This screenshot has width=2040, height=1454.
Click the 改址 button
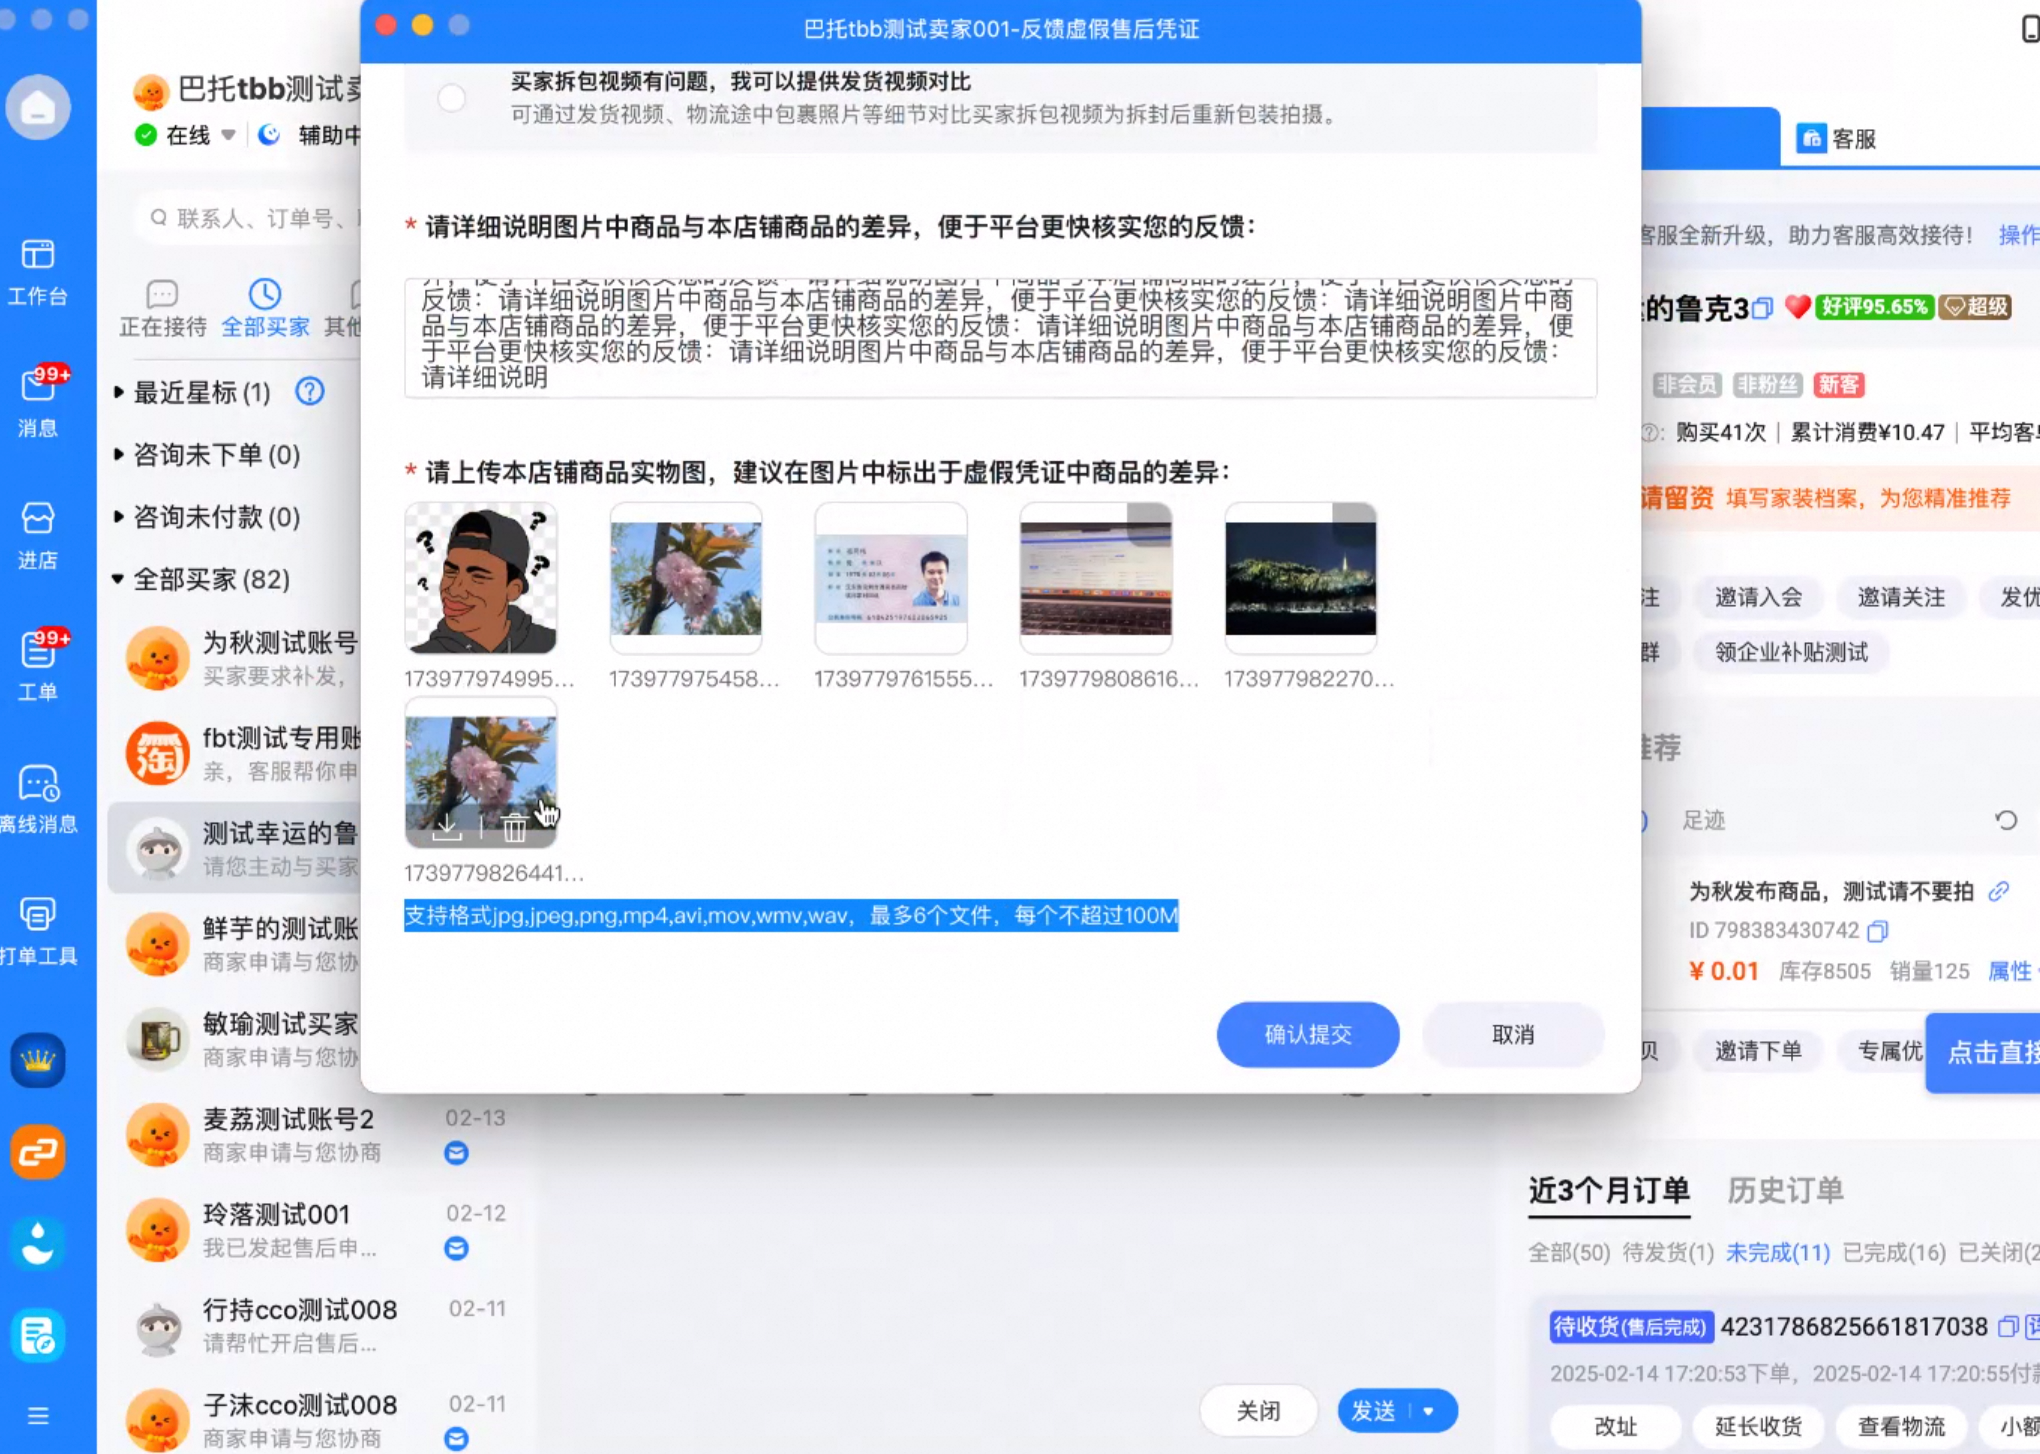click(x=1616, y=1427)
